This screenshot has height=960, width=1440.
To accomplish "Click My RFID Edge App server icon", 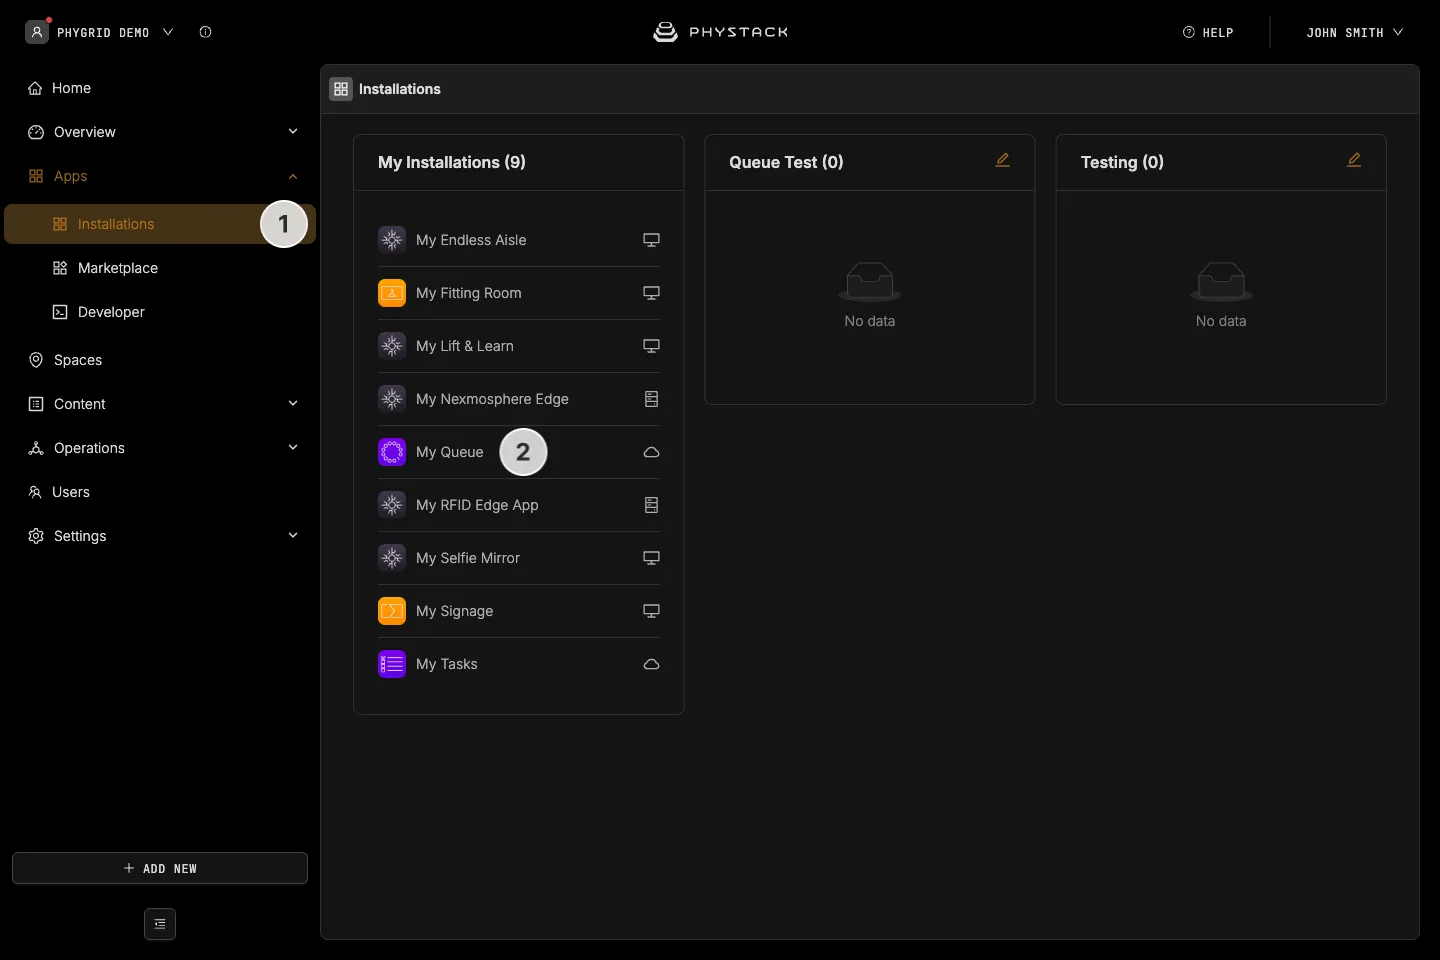I will 651,505.
